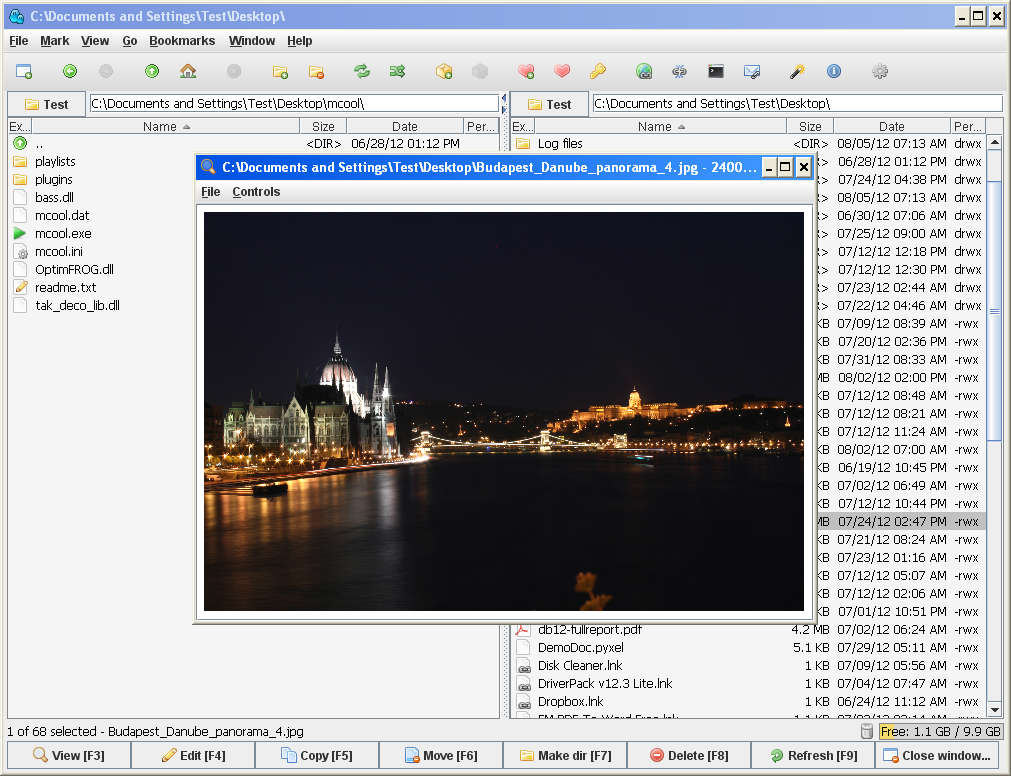Image resolution: width=1011 pixels, height=776 pixels.
Task: Go to parent folder with up arrow icon
Action: [152, 71]
